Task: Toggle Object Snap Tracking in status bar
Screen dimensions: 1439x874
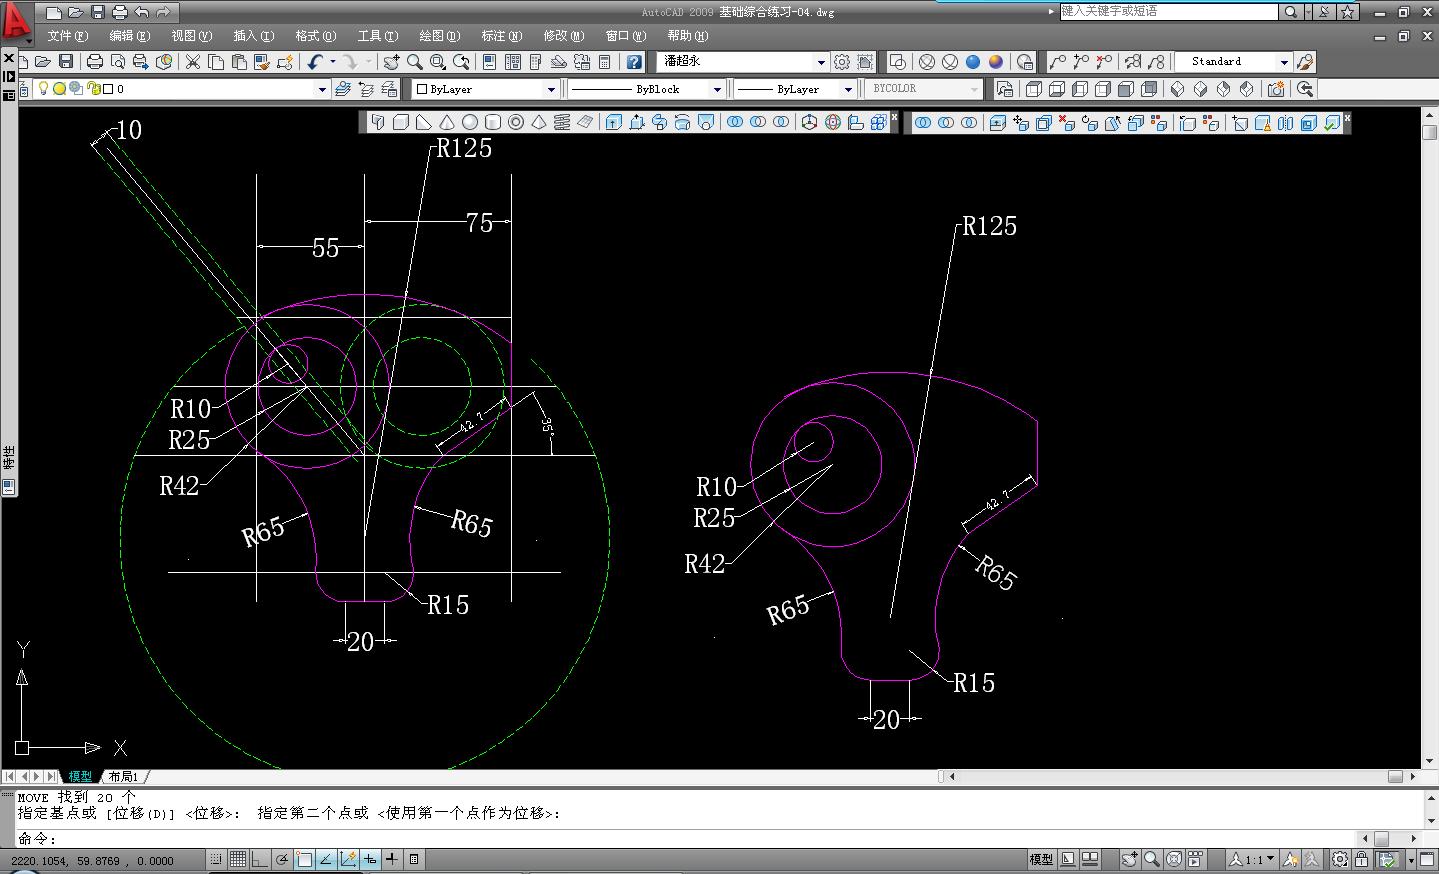Action: [326, 859]
